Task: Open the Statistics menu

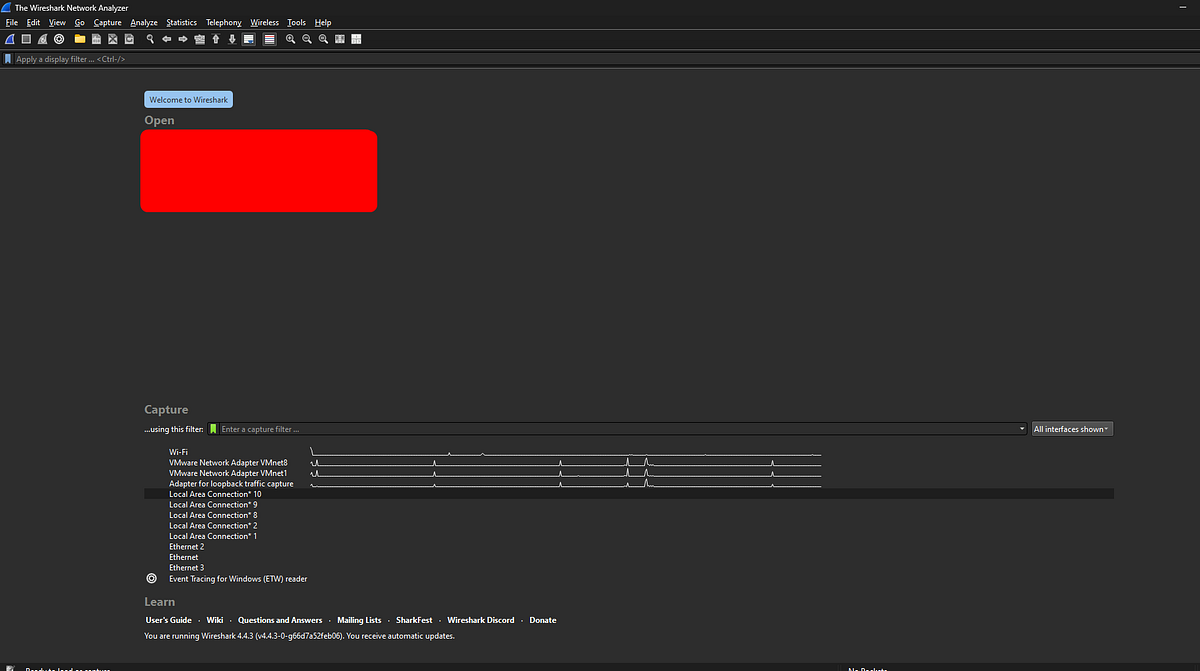Action: pyautogui.click(x=181, y=22)
